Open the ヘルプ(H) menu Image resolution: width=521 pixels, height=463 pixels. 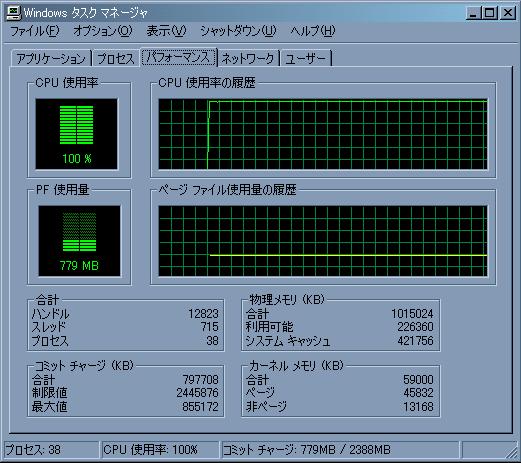[312, 31]
